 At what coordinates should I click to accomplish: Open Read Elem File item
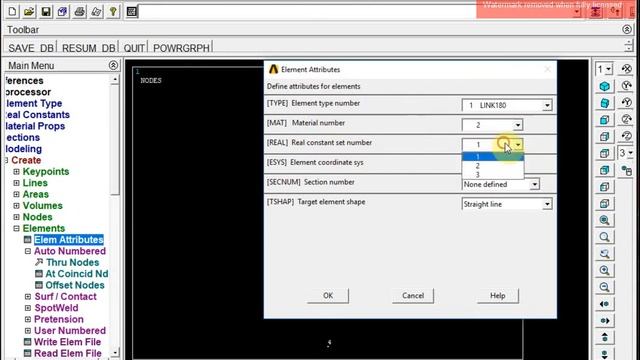point(67,353)
